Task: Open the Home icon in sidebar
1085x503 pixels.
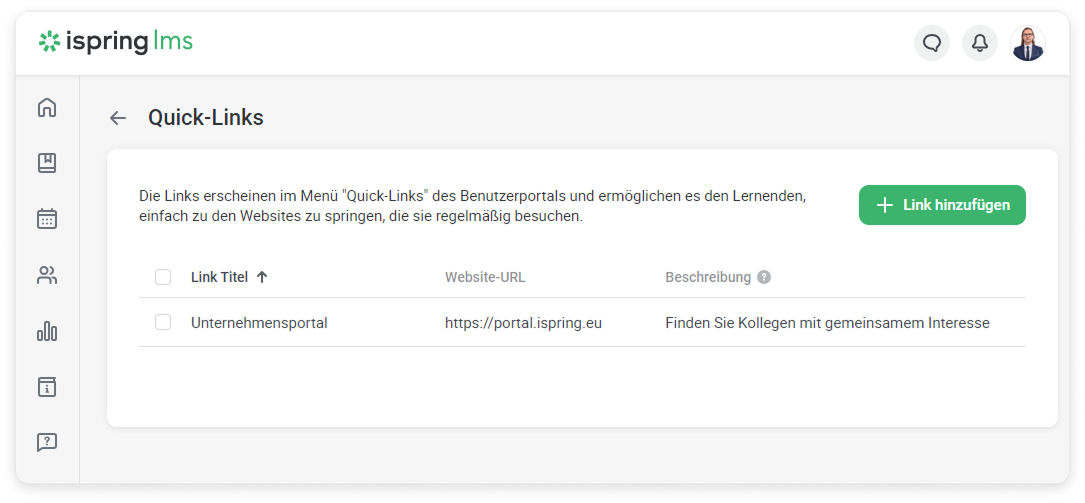Action: pos(47,107)
